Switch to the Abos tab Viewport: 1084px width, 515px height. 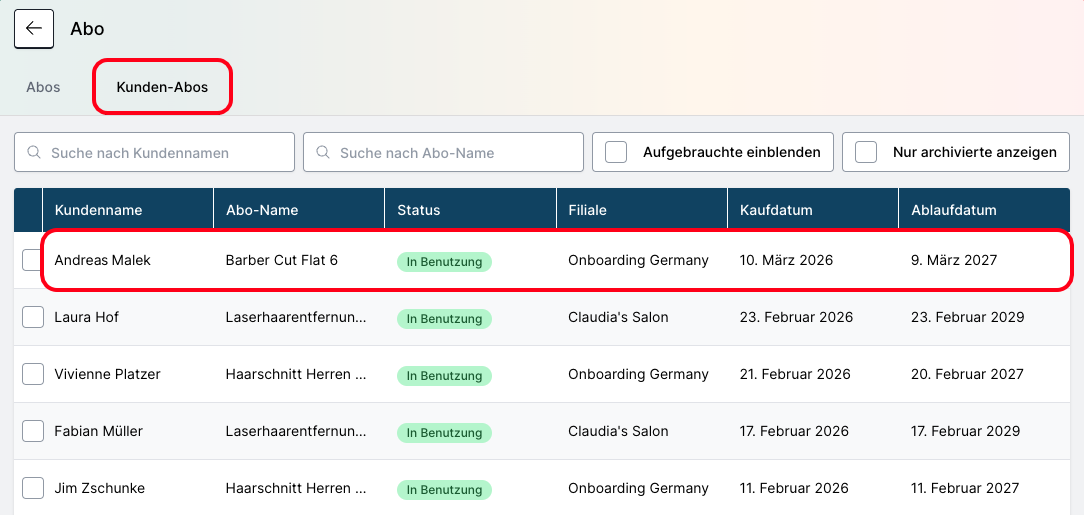pyautogui.click(x=43, y=87)
